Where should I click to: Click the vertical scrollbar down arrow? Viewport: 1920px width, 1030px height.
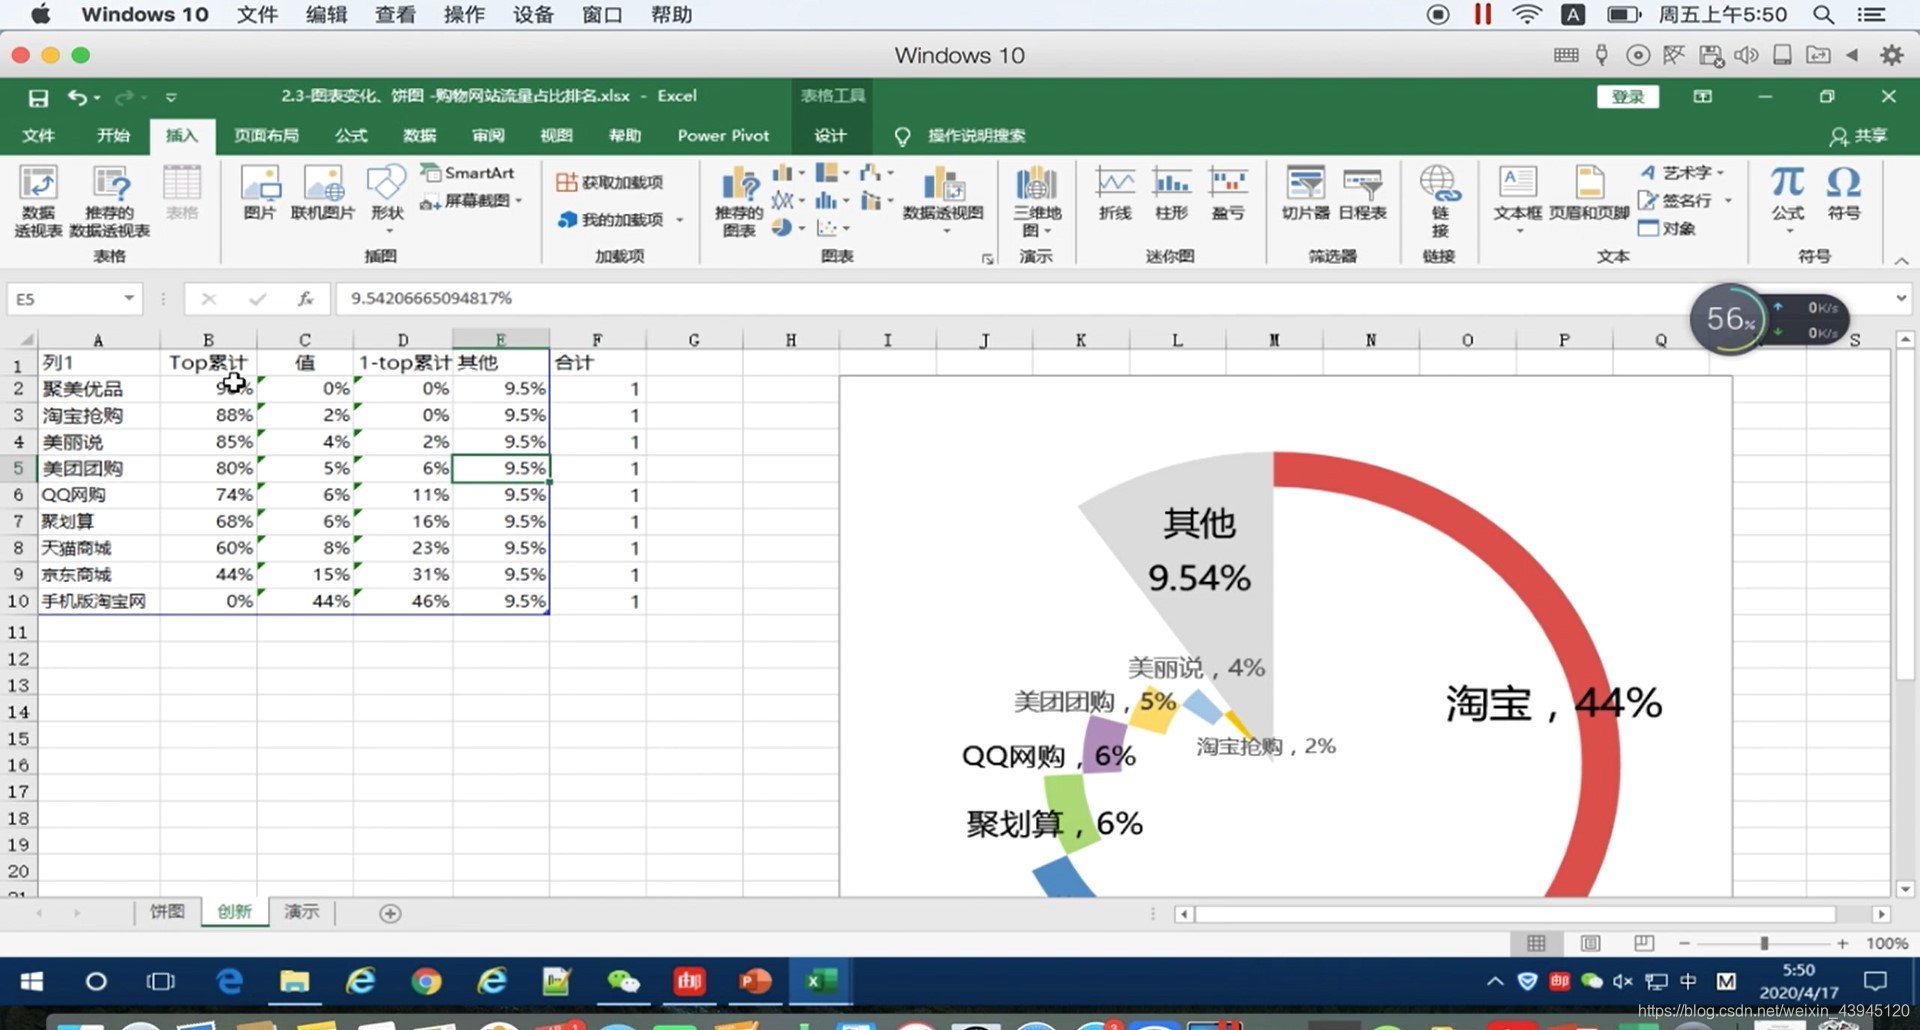1905,889
